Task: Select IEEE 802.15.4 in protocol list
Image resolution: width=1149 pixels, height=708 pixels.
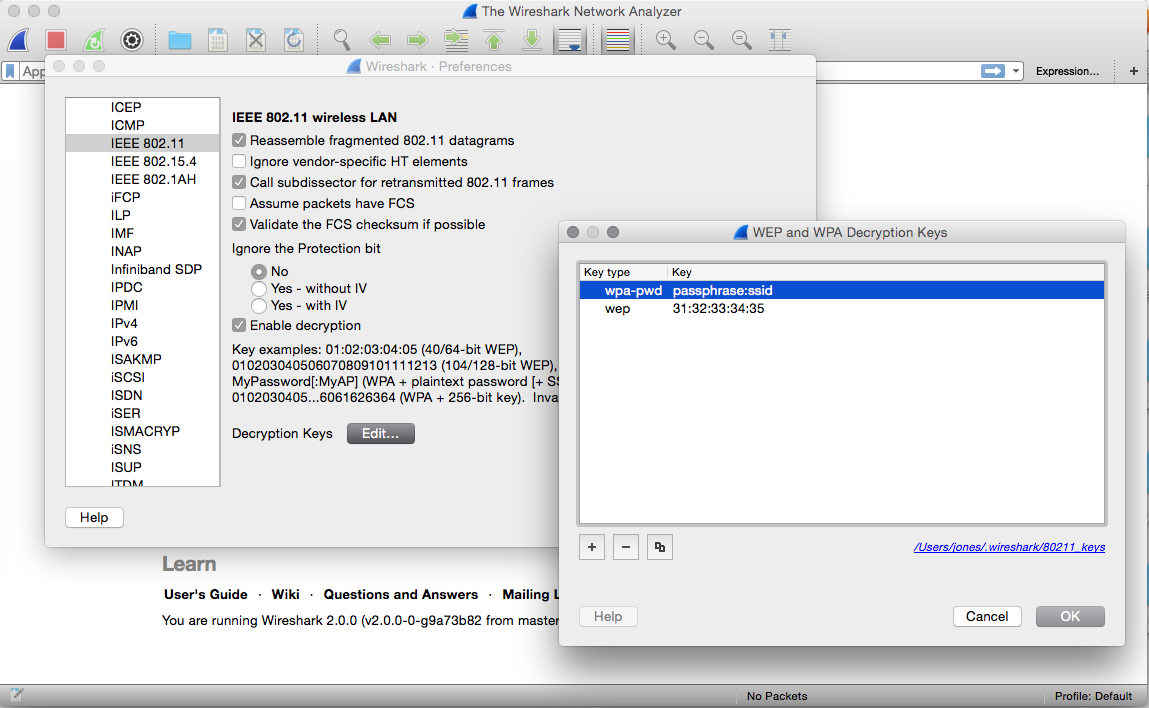Action: click(x=153, y=161)
